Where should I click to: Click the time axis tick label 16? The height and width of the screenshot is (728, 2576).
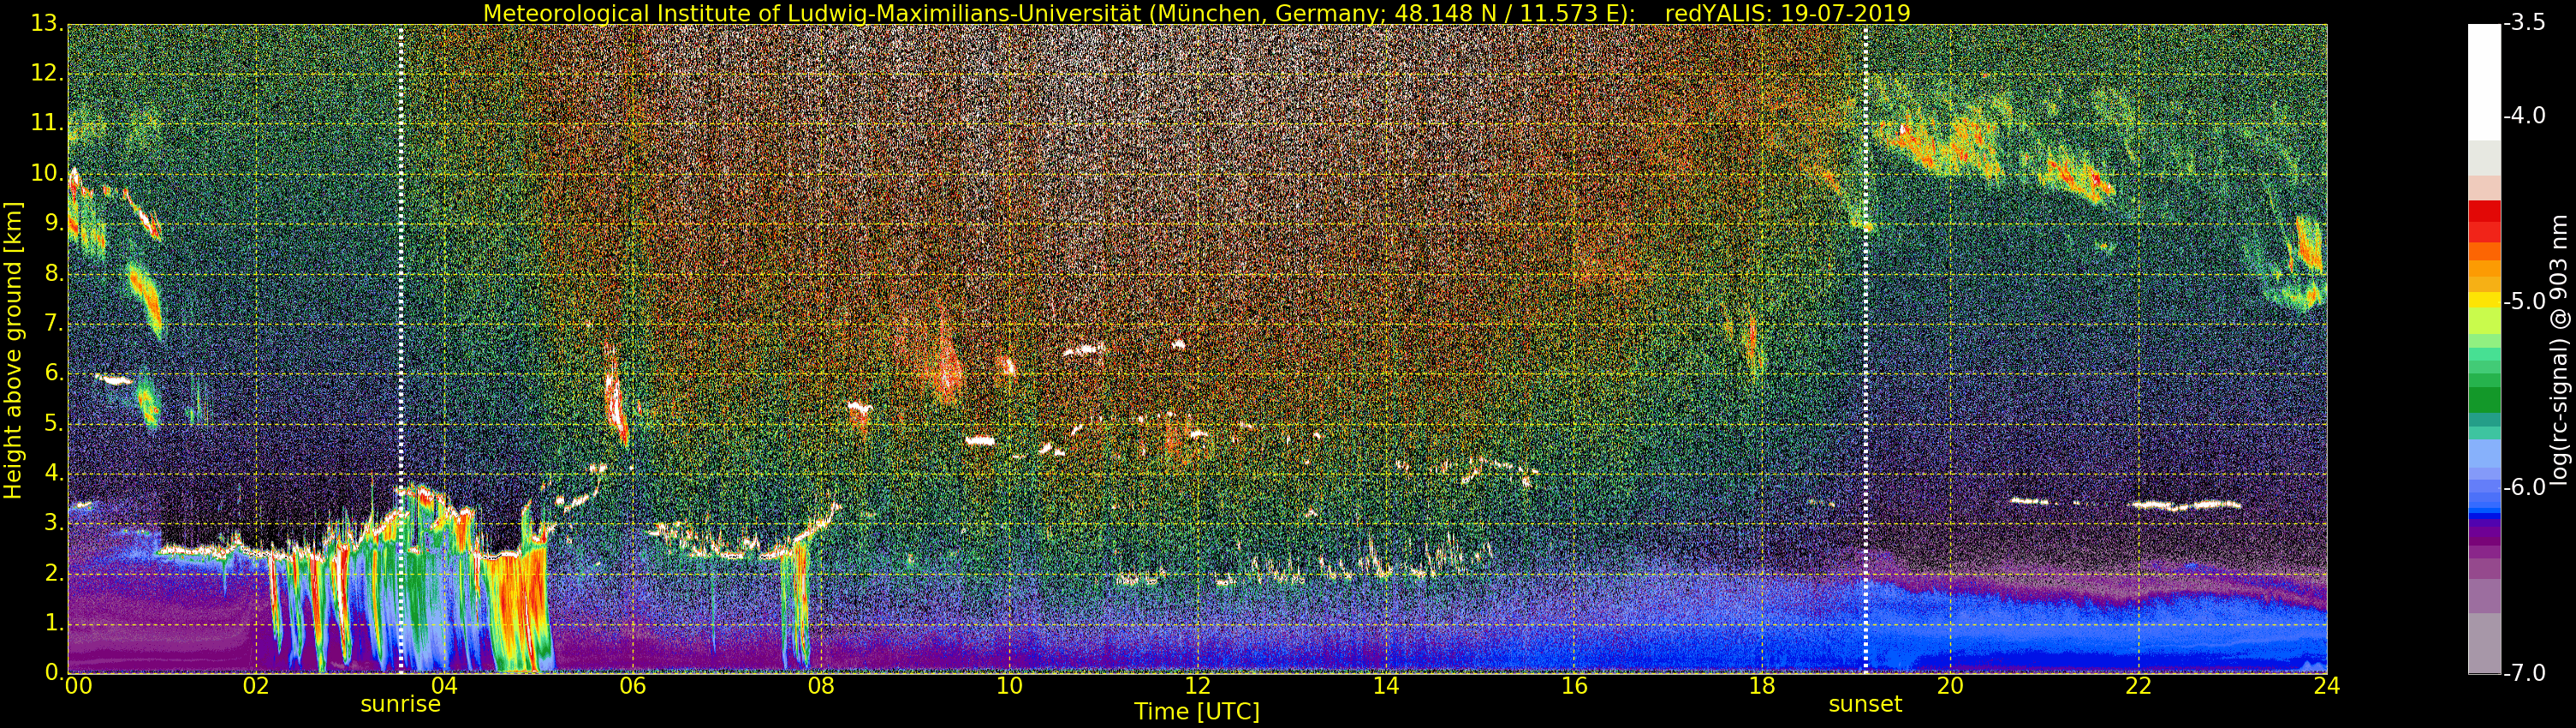[x=1574, y=686]
